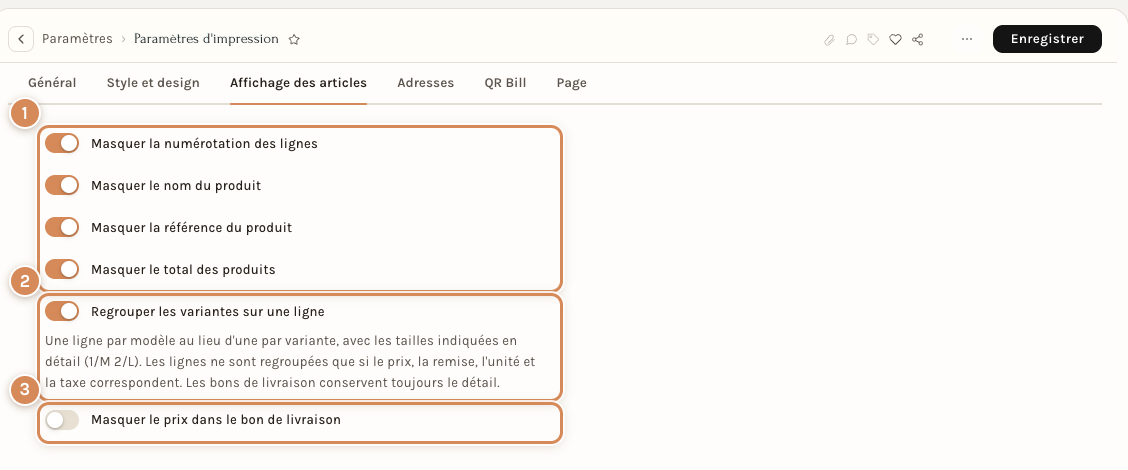Go to the Adresses tab

426,83
